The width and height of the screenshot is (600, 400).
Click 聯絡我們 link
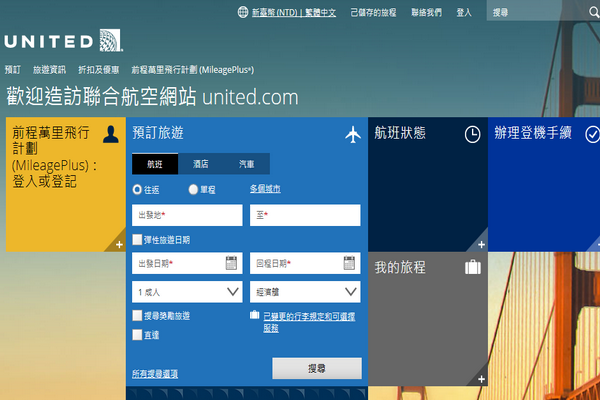coord(427,13)
